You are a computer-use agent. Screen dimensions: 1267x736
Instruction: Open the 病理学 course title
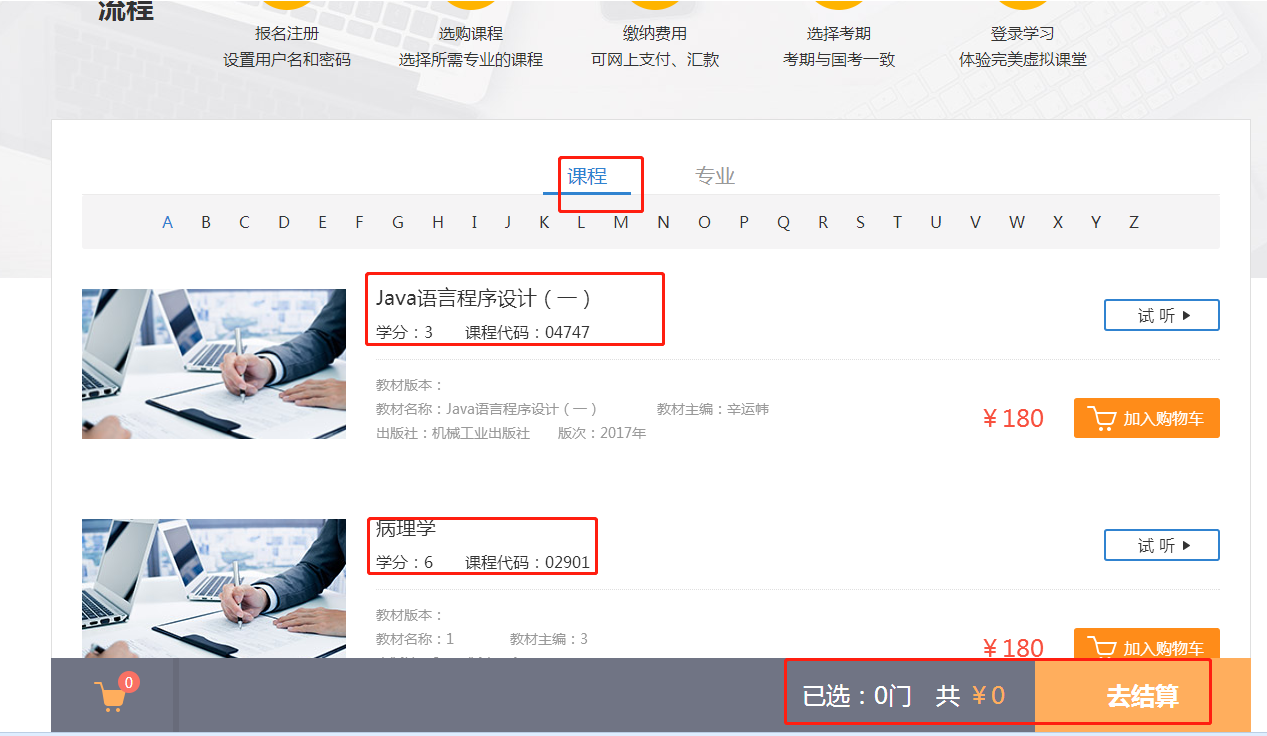(x=406, y=528)
